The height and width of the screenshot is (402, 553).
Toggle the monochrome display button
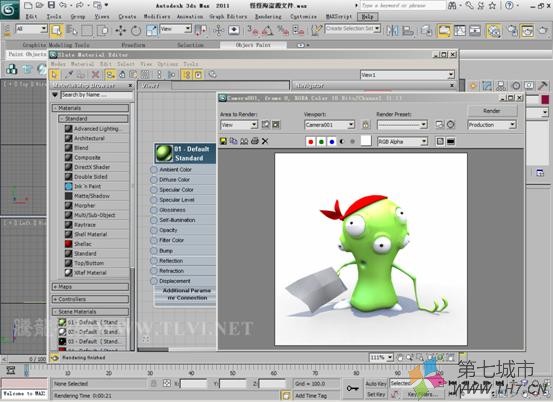tap(352, 142)
